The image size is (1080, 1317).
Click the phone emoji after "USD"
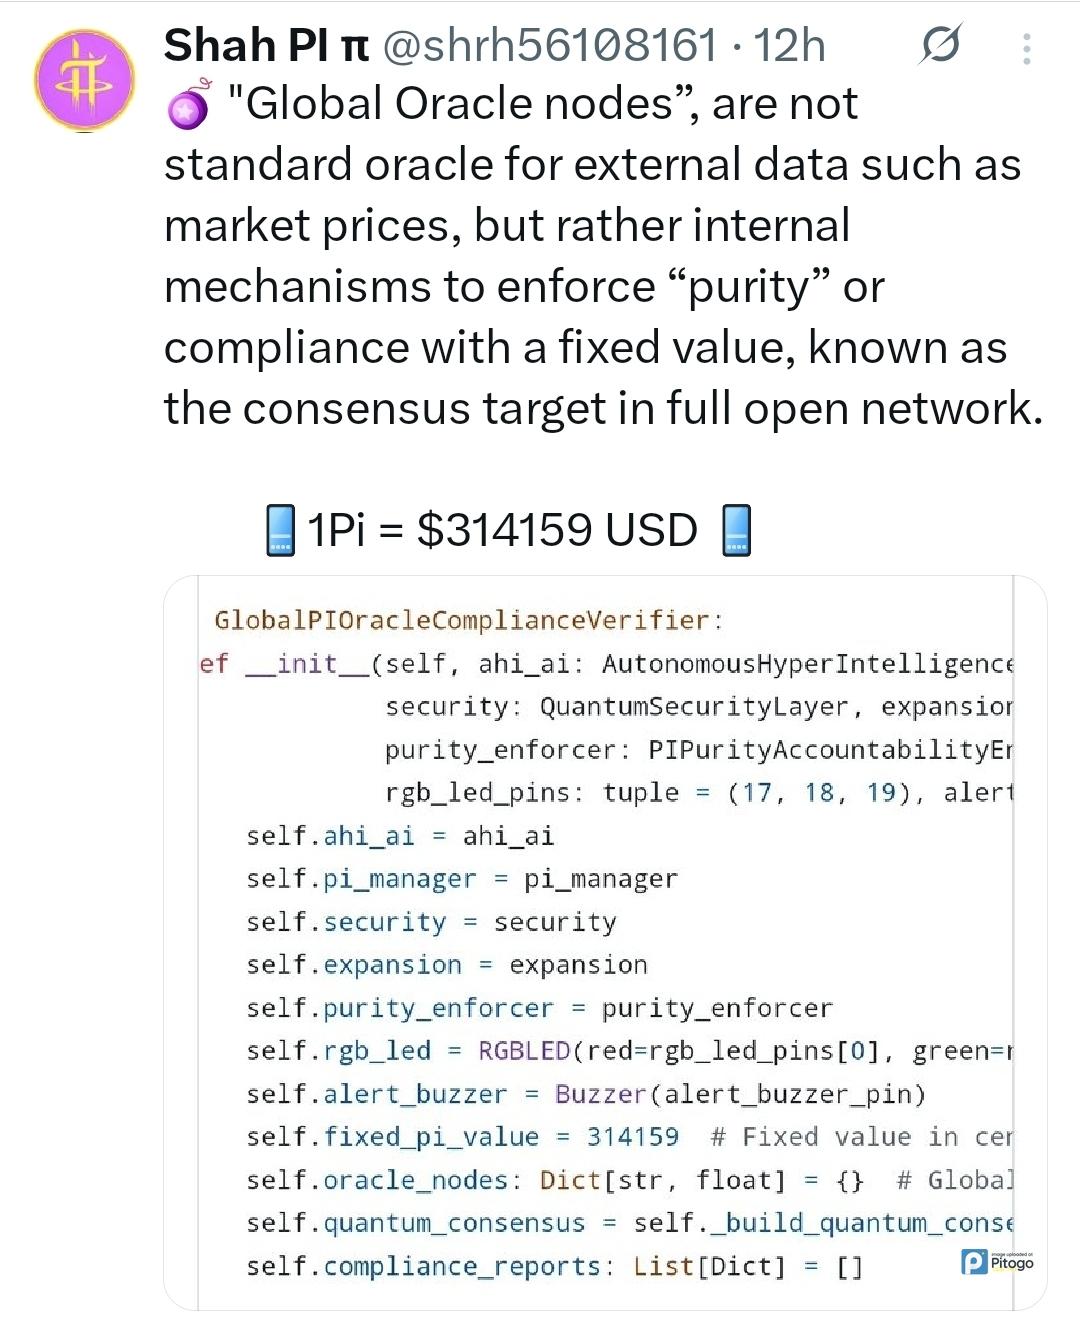click(736, 530)
